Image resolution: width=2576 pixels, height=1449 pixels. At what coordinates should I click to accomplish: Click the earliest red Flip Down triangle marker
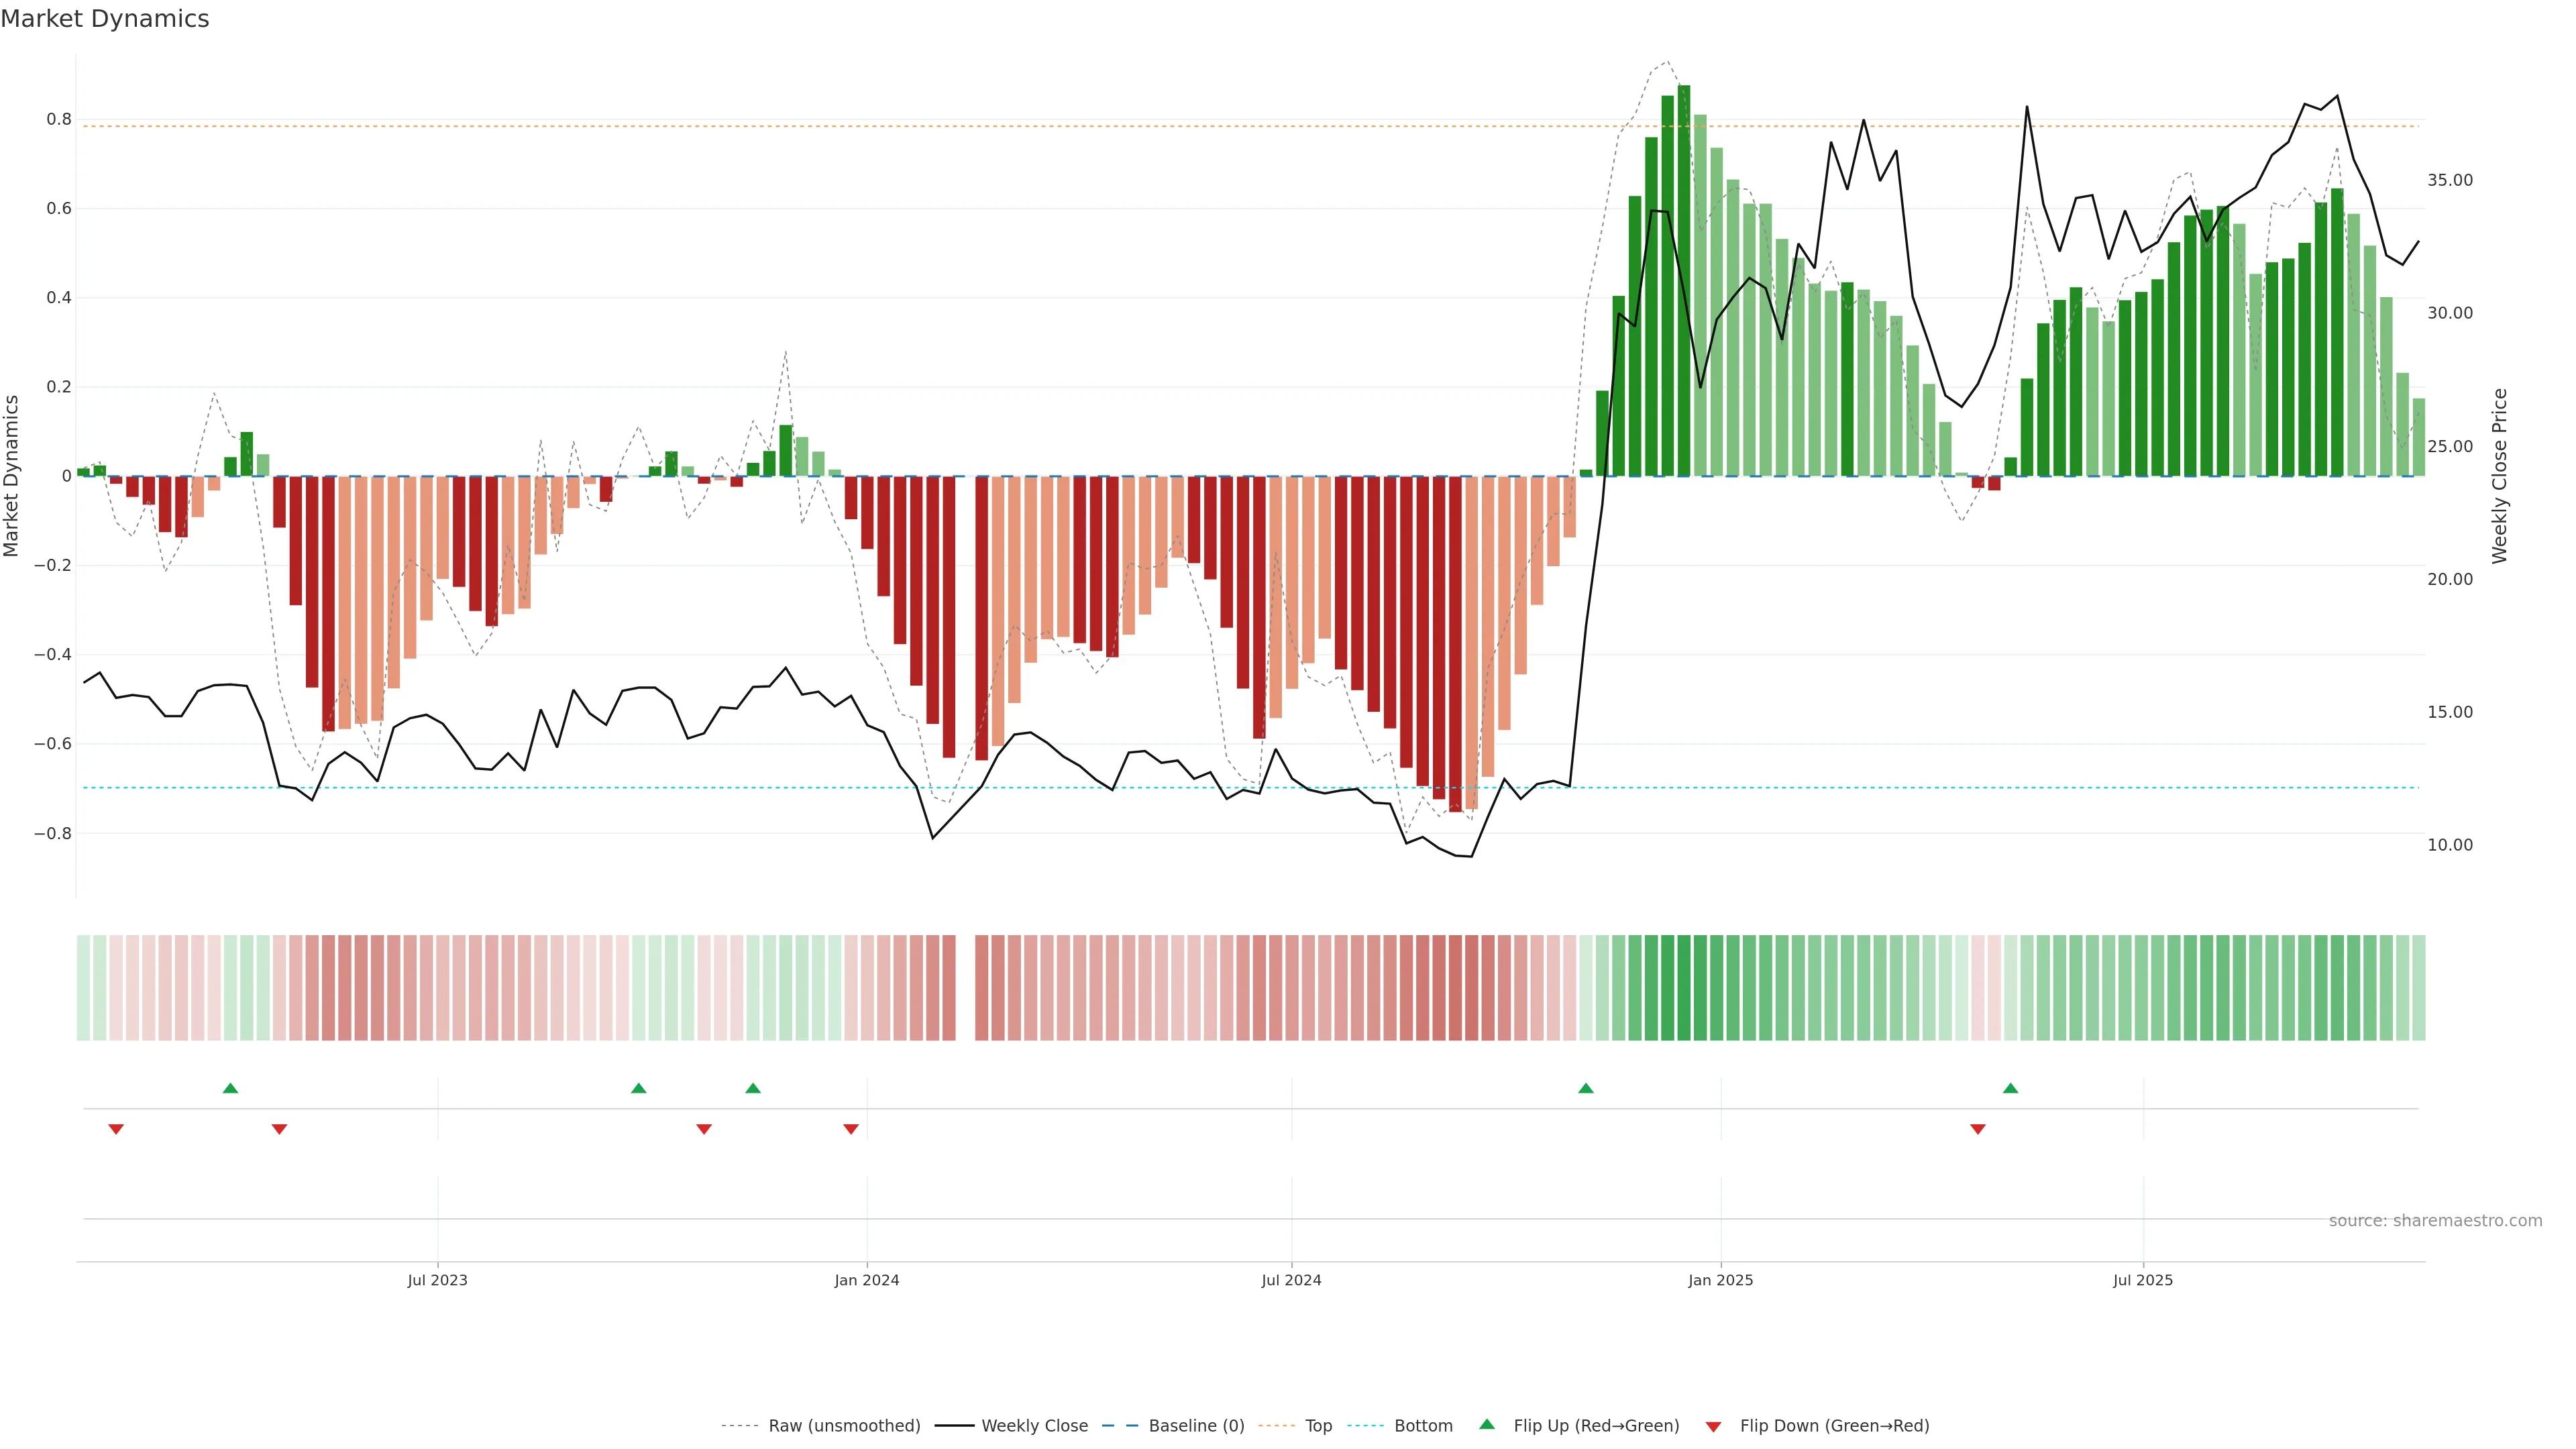point(116,1129)
